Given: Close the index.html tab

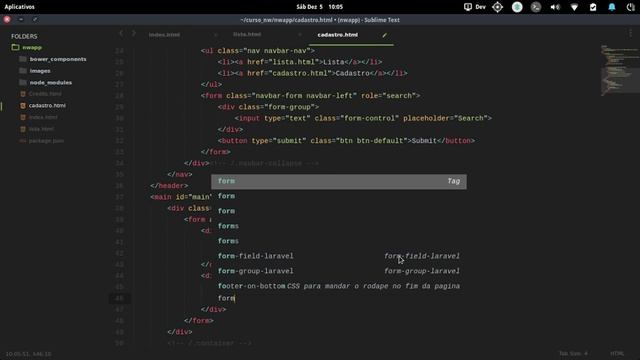Looking at the screenshot, I should tap(216, 35).
